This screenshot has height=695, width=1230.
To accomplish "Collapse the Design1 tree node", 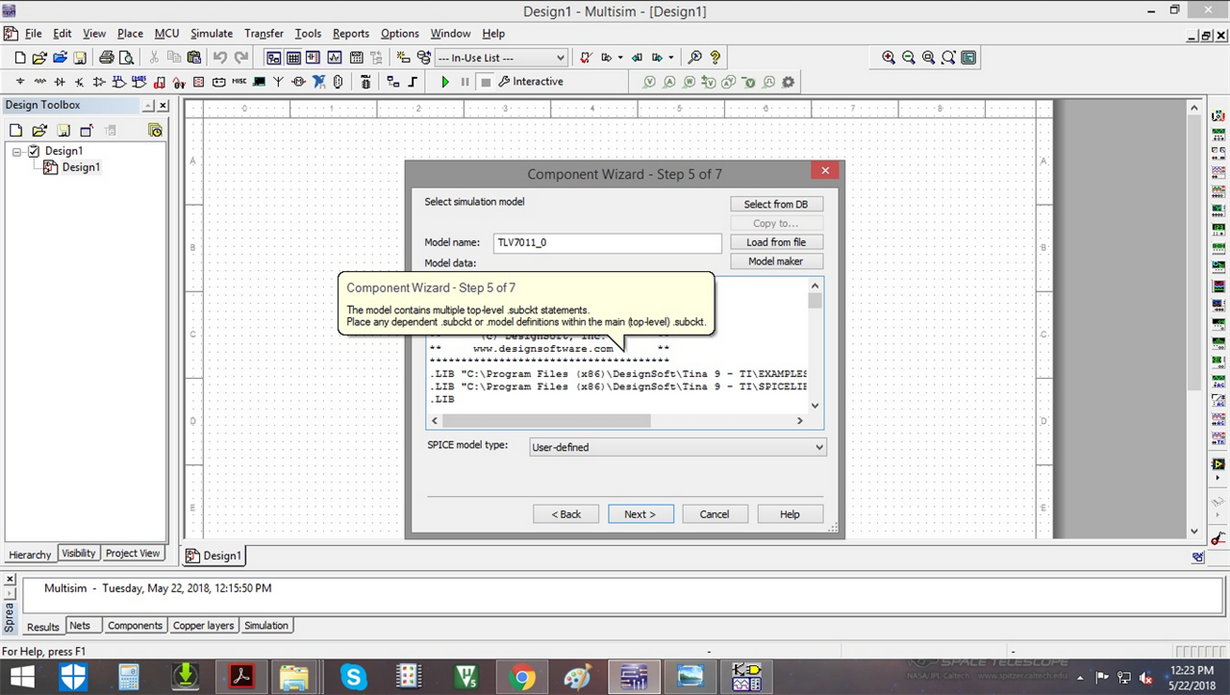I will 17,151.
